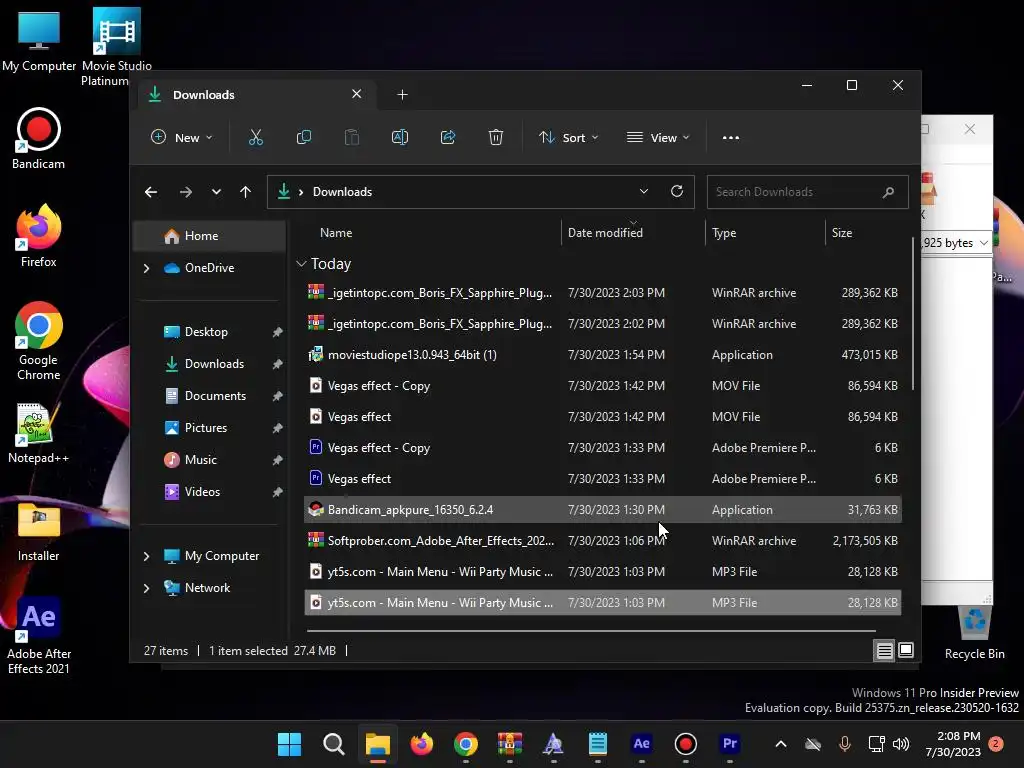This screenshot has height=768, width=1024.
Task: Open the View dropdown menu
Action: (658, 137)
